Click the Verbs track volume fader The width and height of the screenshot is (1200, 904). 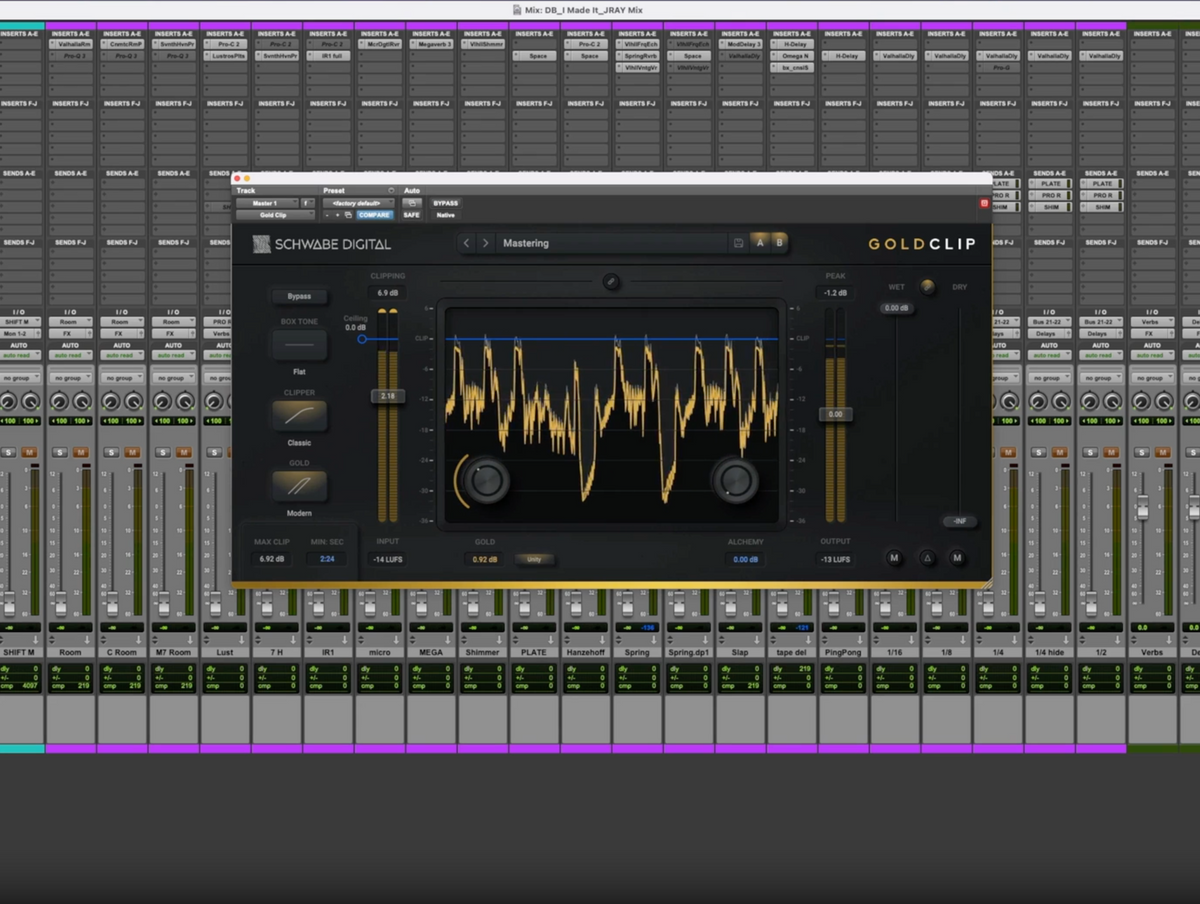click(x=1142, y=508)
